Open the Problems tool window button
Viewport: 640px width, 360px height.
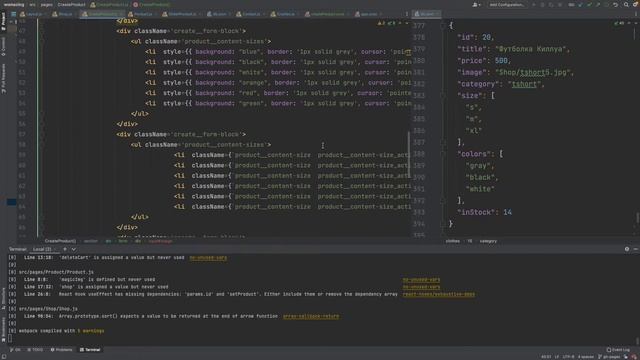click(x=62, y=350)
